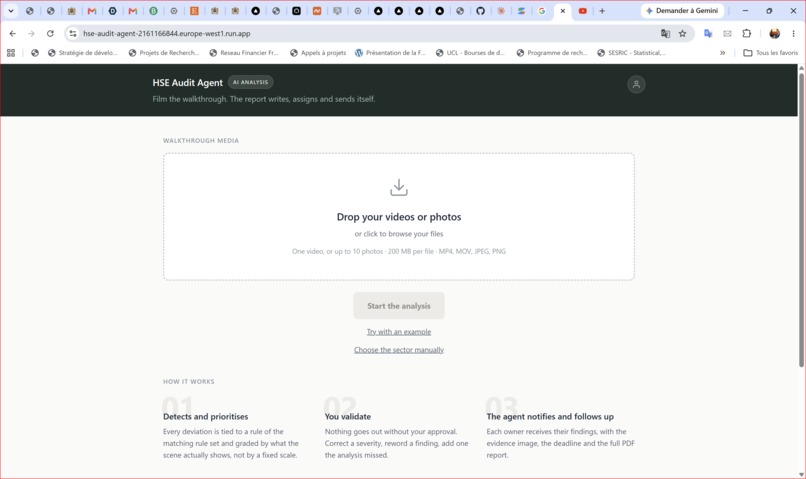This screenshot has height=479, width=806.
Task: Switch to the green B tab
Action: pyautogui.click(x=153, y=11)
